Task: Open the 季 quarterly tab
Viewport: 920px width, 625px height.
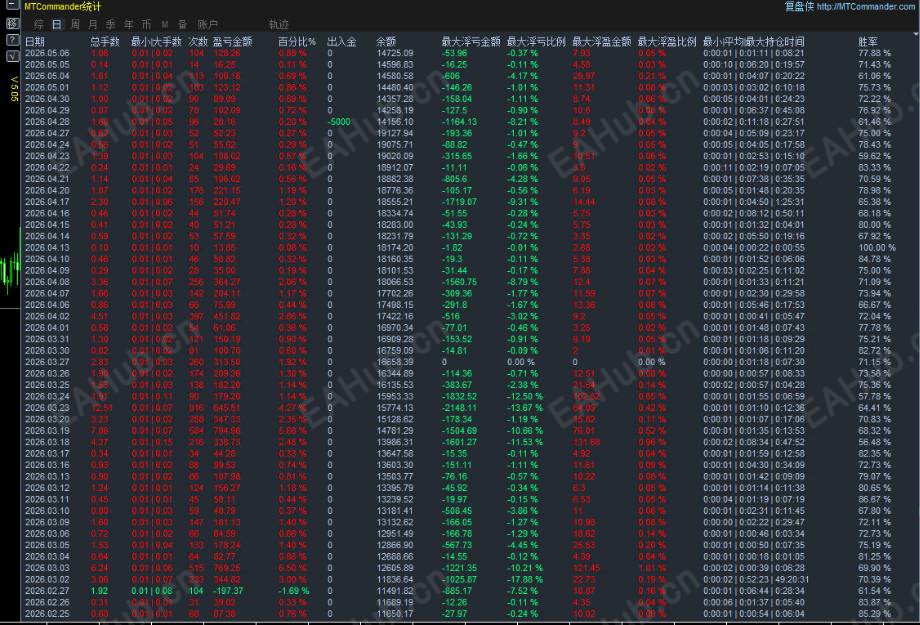Action: [110, 25]
